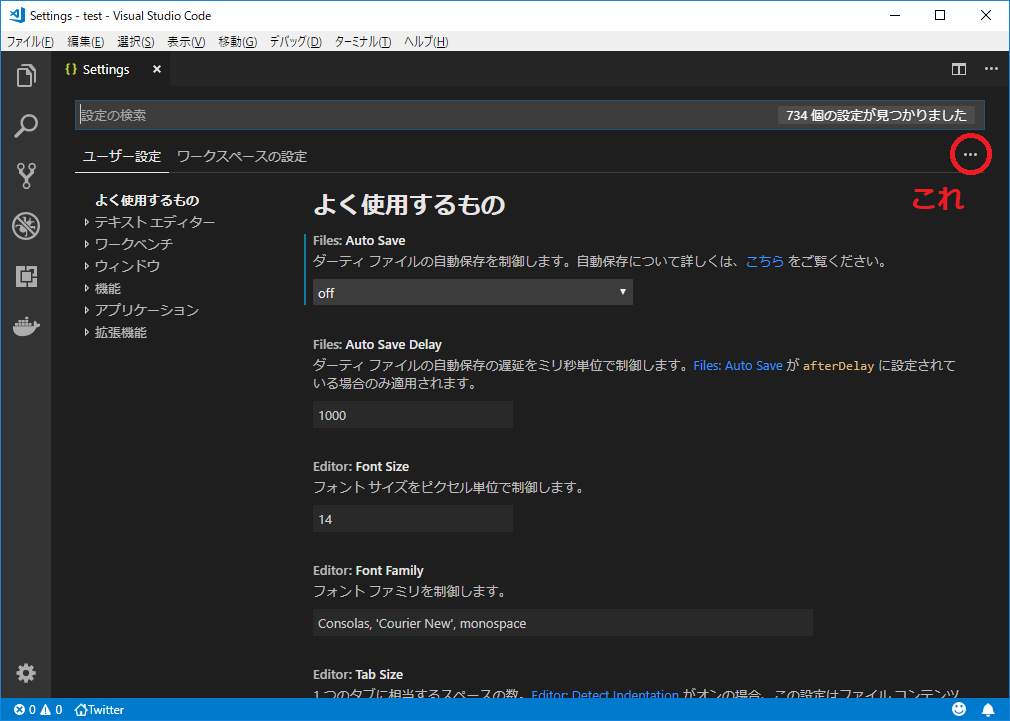Viewport: 1010px width, 721px height.
Task: Close the Settings tab
Action: point(157,69)
